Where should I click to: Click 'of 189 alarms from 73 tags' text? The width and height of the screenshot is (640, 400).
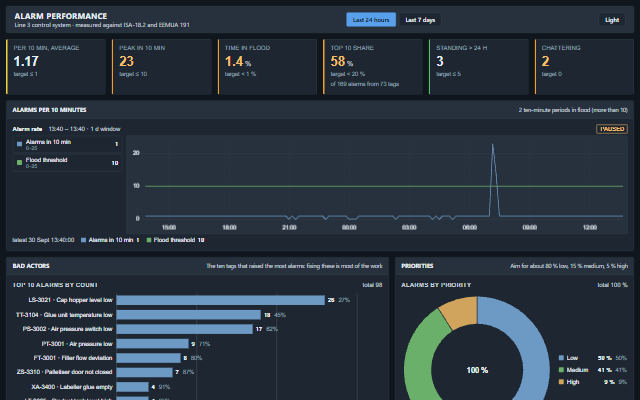tap(365, 84)
